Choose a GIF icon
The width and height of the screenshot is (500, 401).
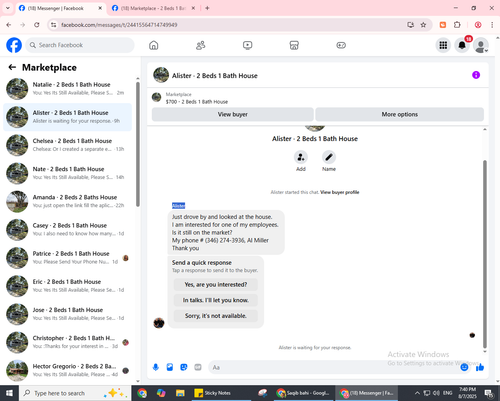point(198,367)
